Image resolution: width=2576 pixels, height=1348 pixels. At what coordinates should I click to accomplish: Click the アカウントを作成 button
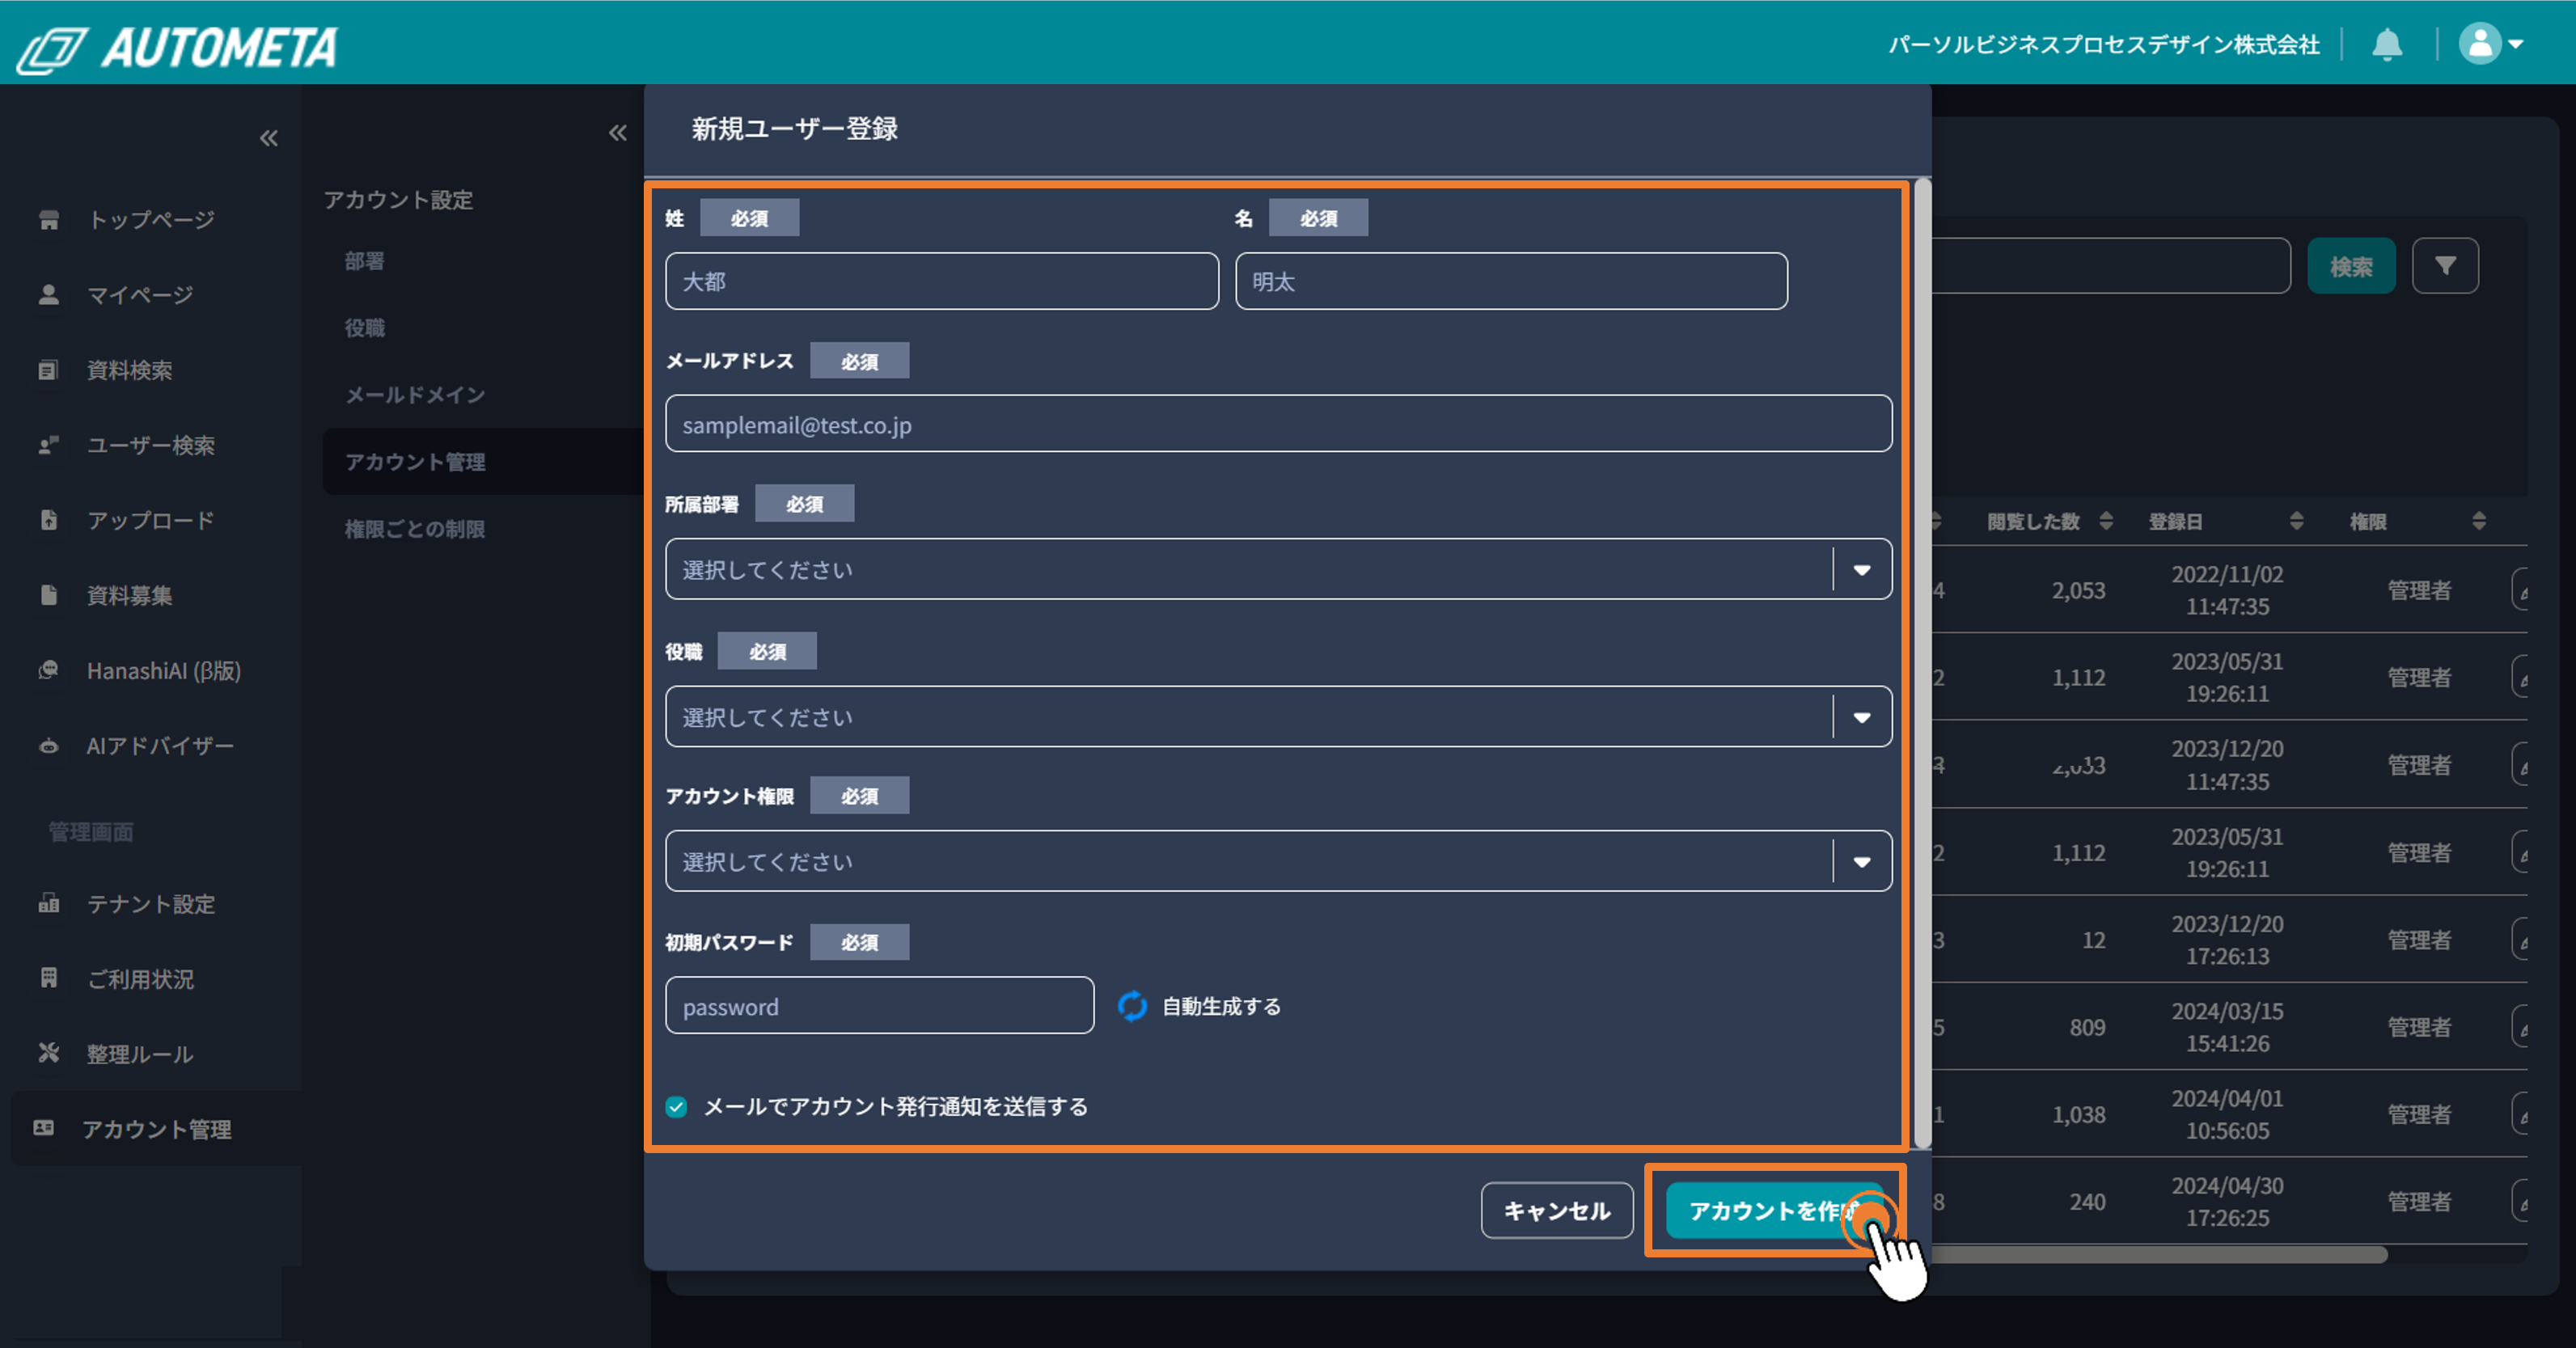(1775, 1210)
